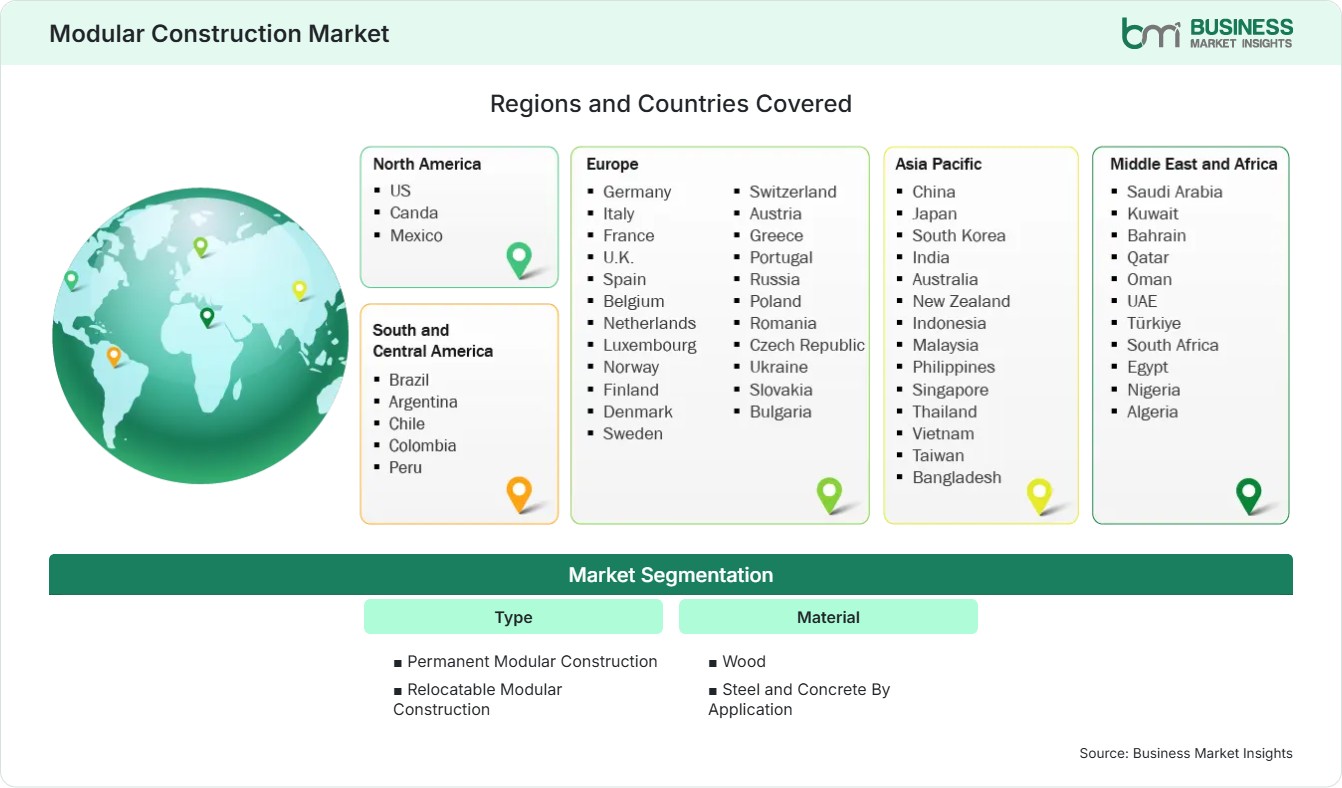This screenshot has height=788, width=1342.
Task: Click Nigeria in Middle East list
Action: point(1153,389)
